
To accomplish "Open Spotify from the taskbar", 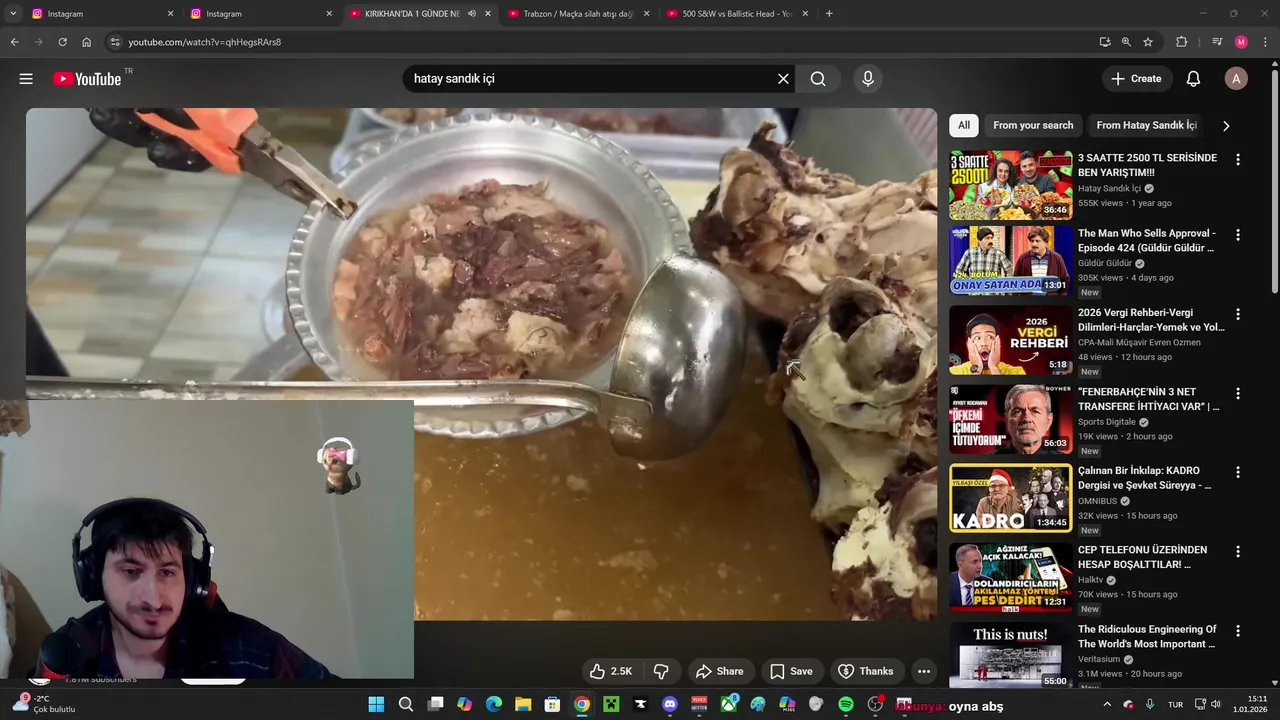I will [846, 705].
